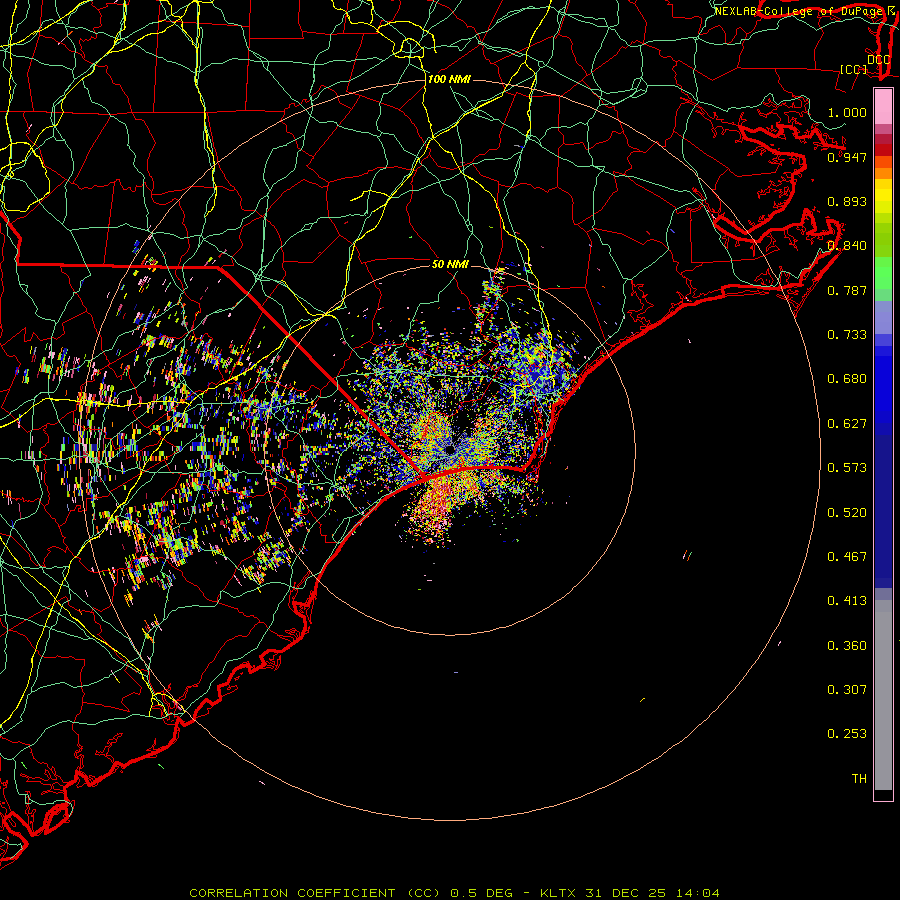This screenshot has width=900, height=900.
Task: Click the 100 NMI range ring label
Action: click(449, 79)
